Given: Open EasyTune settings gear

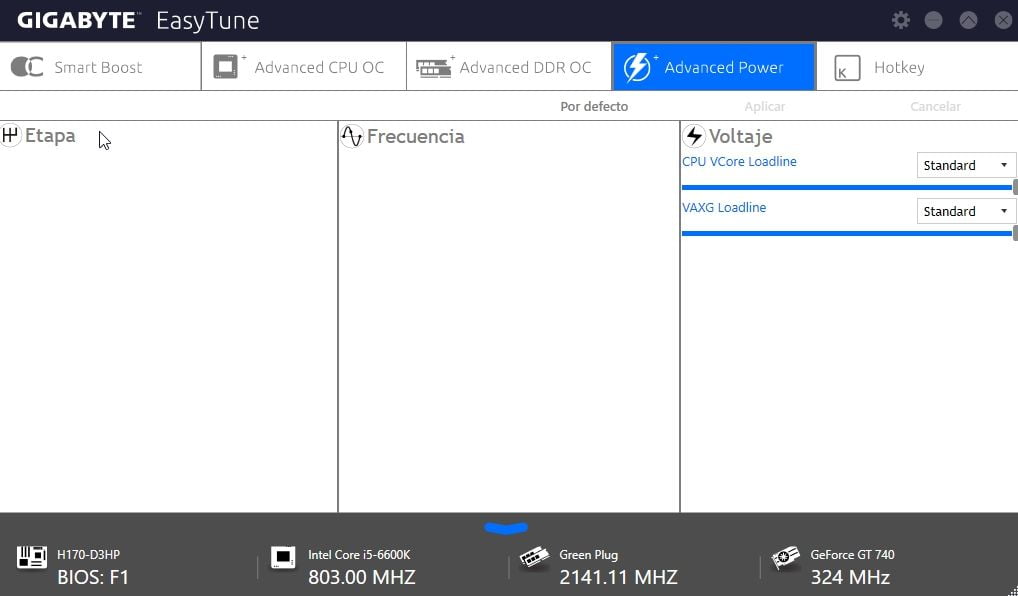Looking at the screenshot, I should click(x=900, y=20).
